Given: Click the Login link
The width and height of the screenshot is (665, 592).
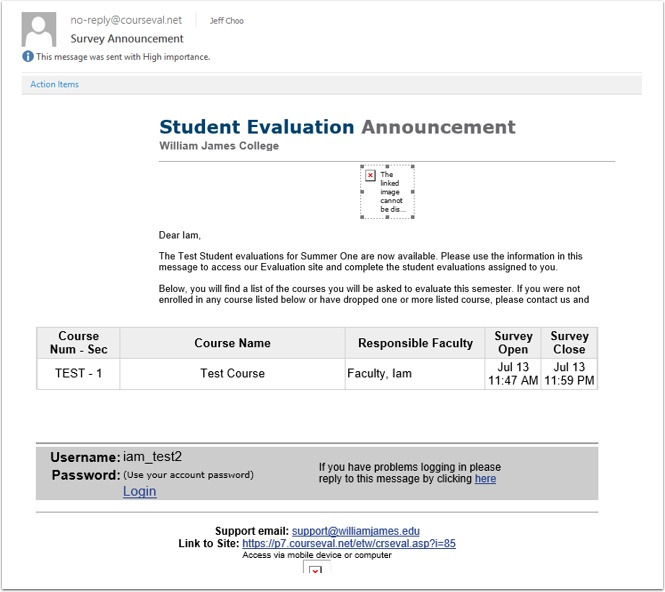Looking at the screenshot, I should point(140,491).
